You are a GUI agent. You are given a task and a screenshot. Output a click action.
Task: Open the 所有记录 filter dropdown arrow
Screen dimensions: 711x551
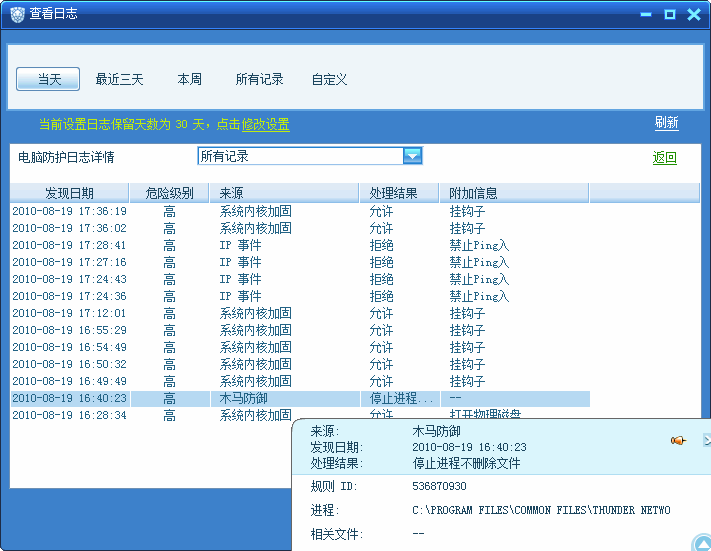pyautogui.click(x=412, y=156)
